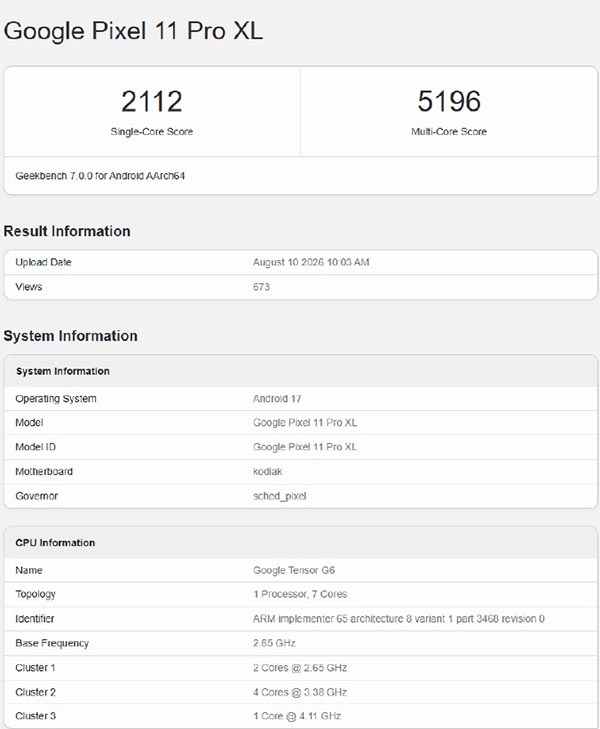The height and width of the screenshot is (729, 600).
Task: Select the 4 Cores @ 3.38 GHz value
Action: point(300,692)
